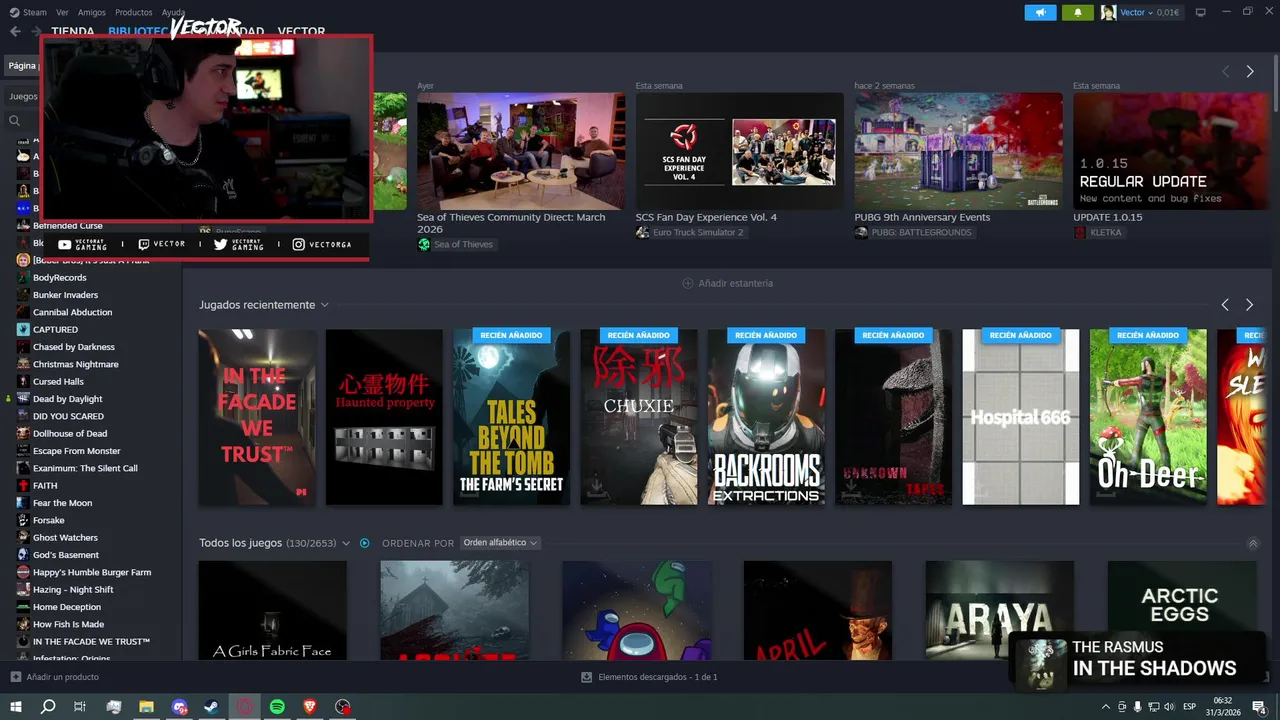Click the play icon beside Todos los juegos
1280x720 pixels.
coord(365,543)
